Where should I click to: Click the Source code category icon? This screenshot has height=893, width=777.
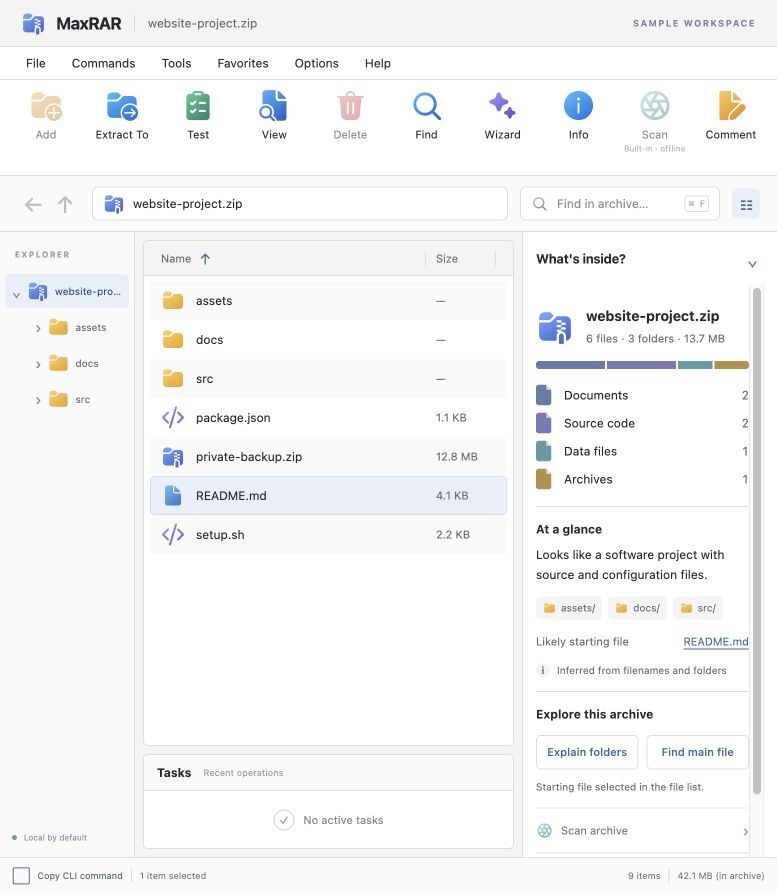click(543, 423)
